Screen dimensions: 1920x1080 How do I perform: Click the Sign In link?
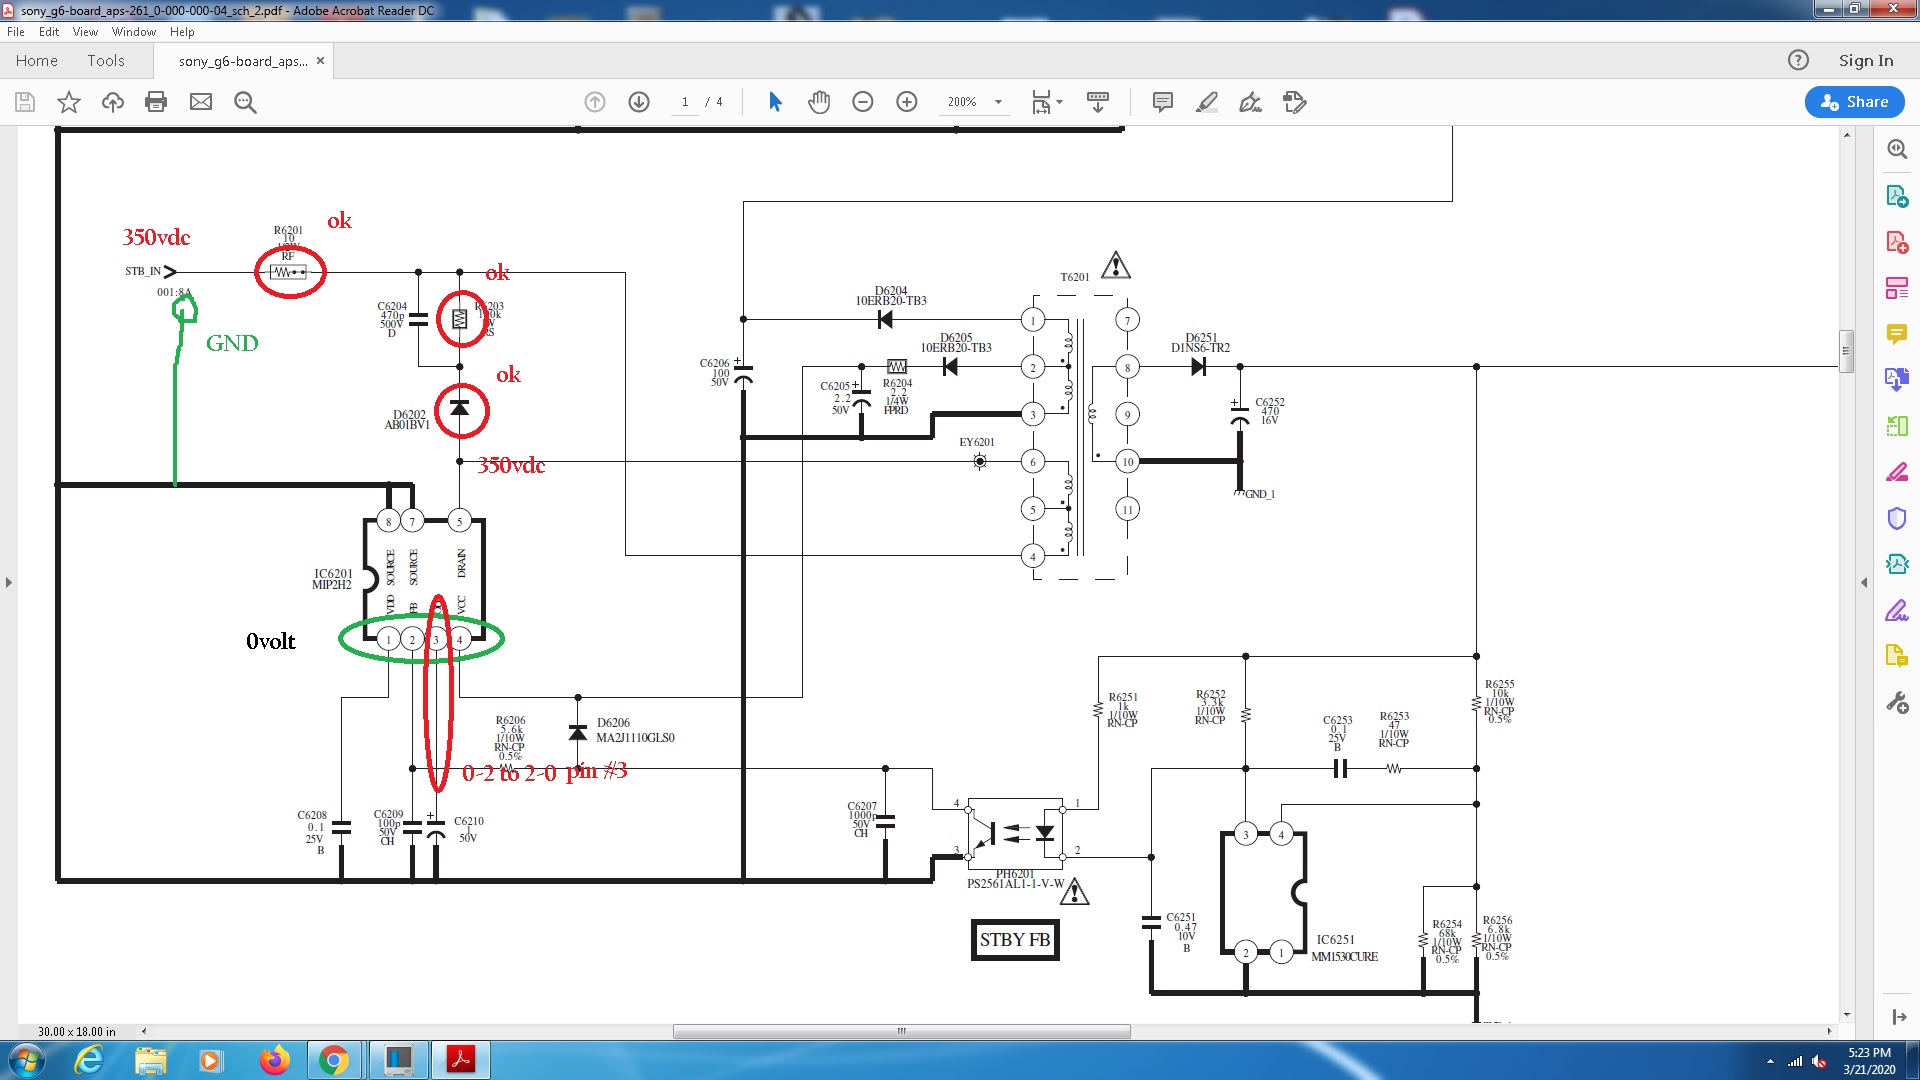click(1865, 61)
